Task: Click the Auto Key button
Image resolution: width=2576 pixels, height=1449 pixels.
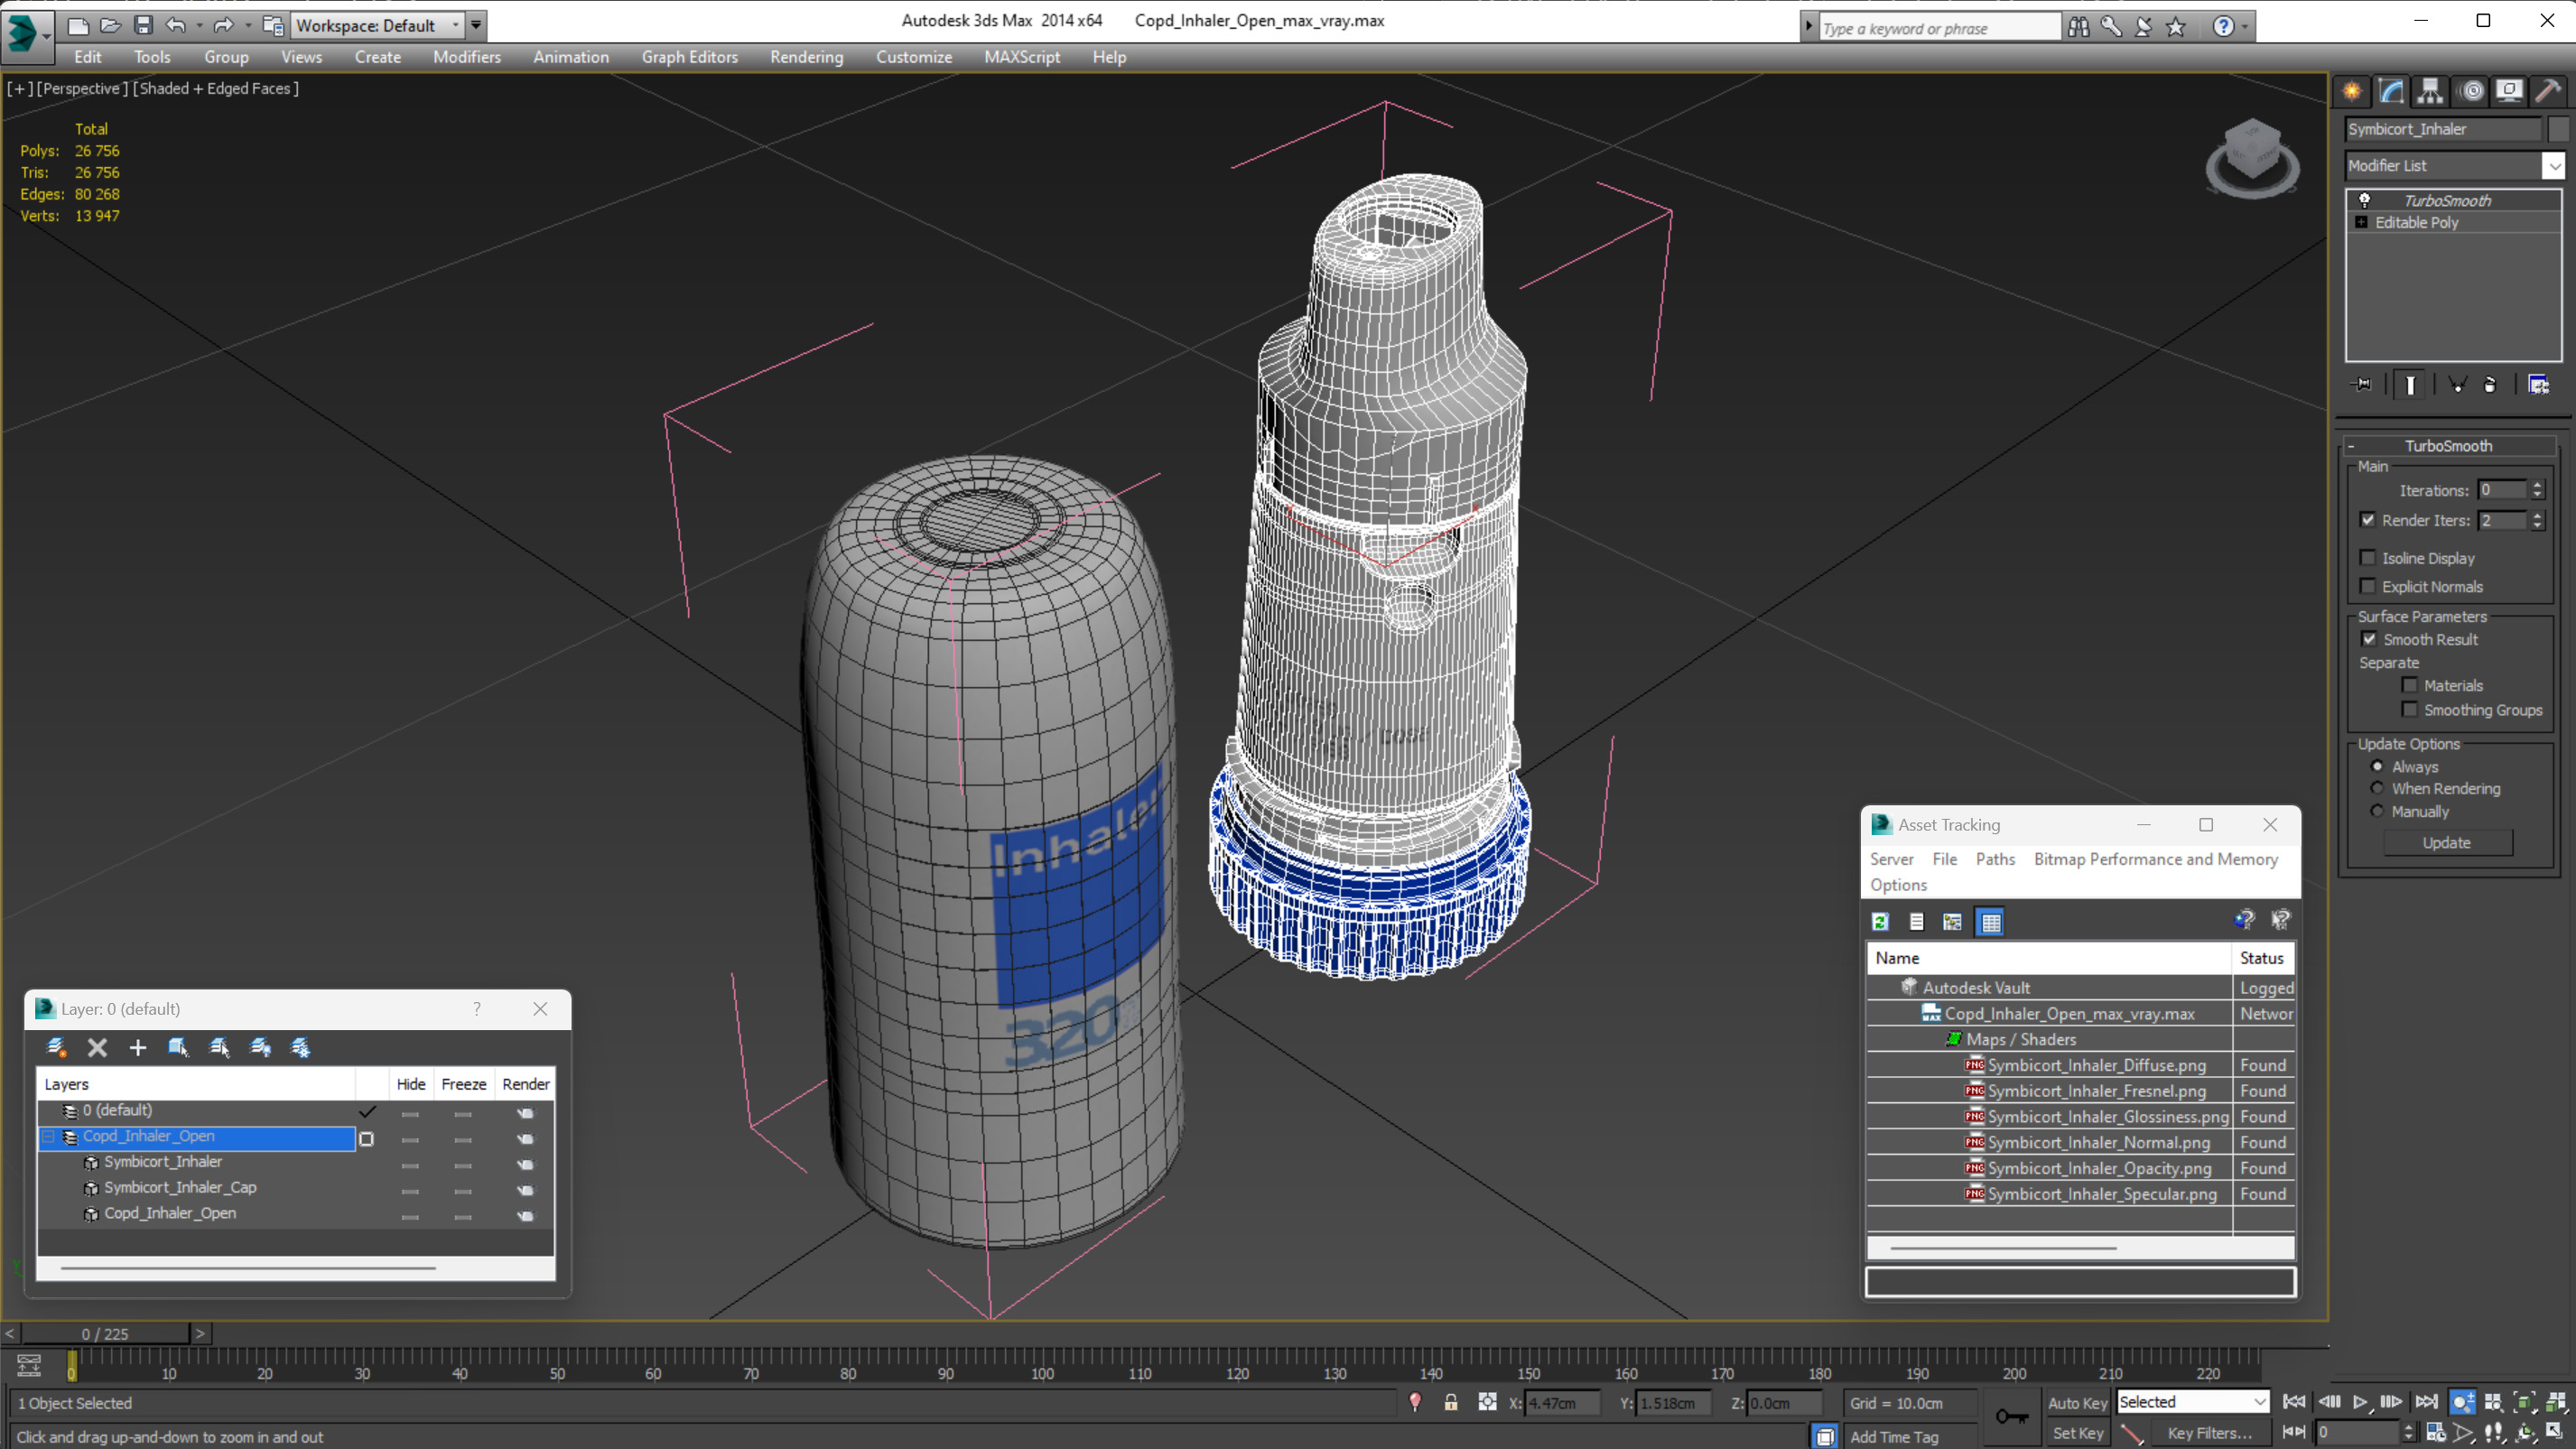Action: (2077, 1403)
